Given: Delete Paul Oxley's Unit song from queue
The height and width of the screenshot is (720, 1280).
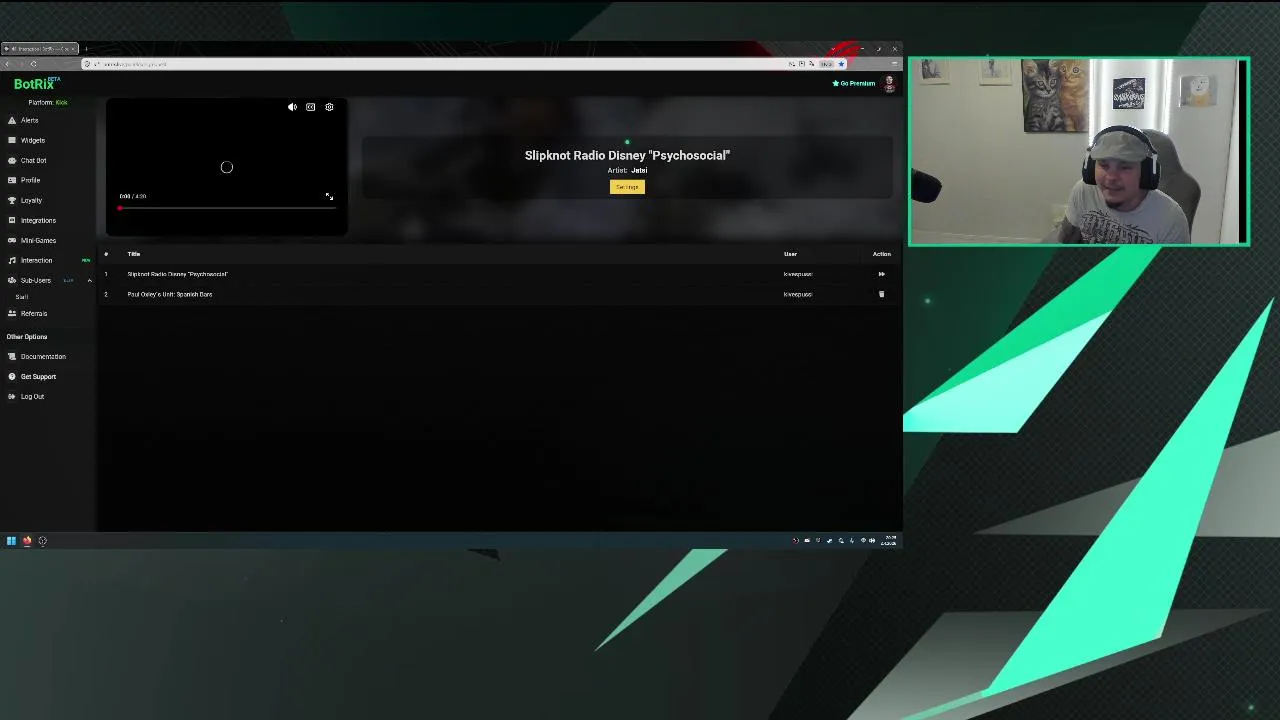Looking at the screenshot, I should 881,294.
